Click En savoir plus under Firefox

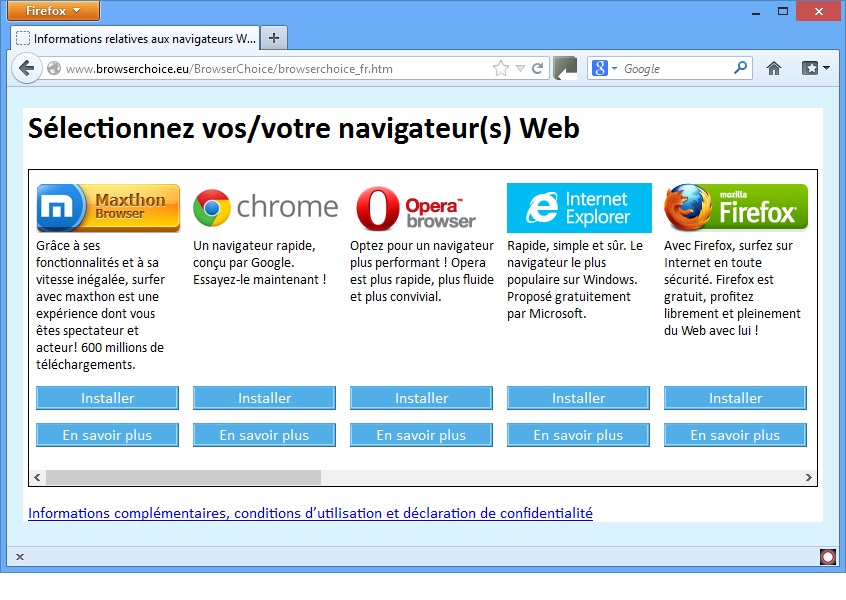(x=735, y=435)
